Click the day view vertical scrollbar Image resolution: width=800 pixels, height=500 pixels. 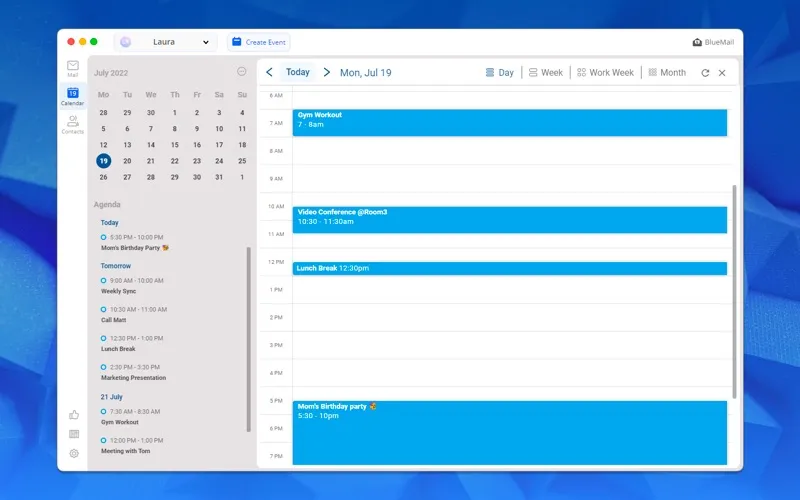pyautogui.click(x=734, y=291)
